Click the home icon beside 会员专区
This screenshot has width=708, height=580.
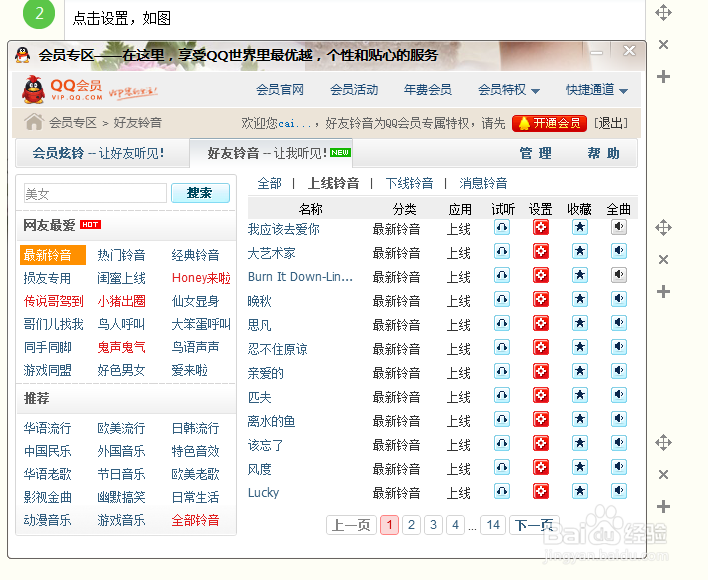coord(34,122)
